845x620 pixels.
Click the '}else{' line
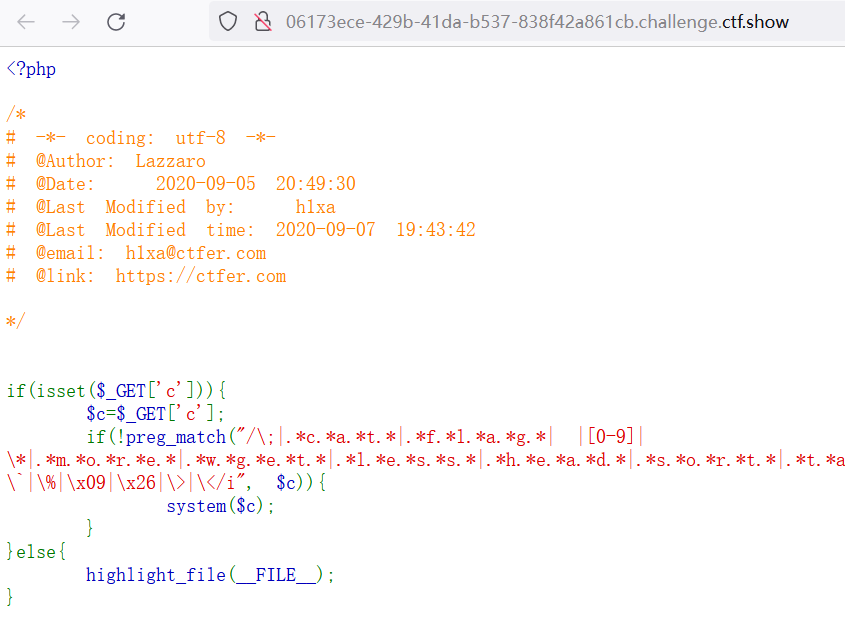pos(36,552)
